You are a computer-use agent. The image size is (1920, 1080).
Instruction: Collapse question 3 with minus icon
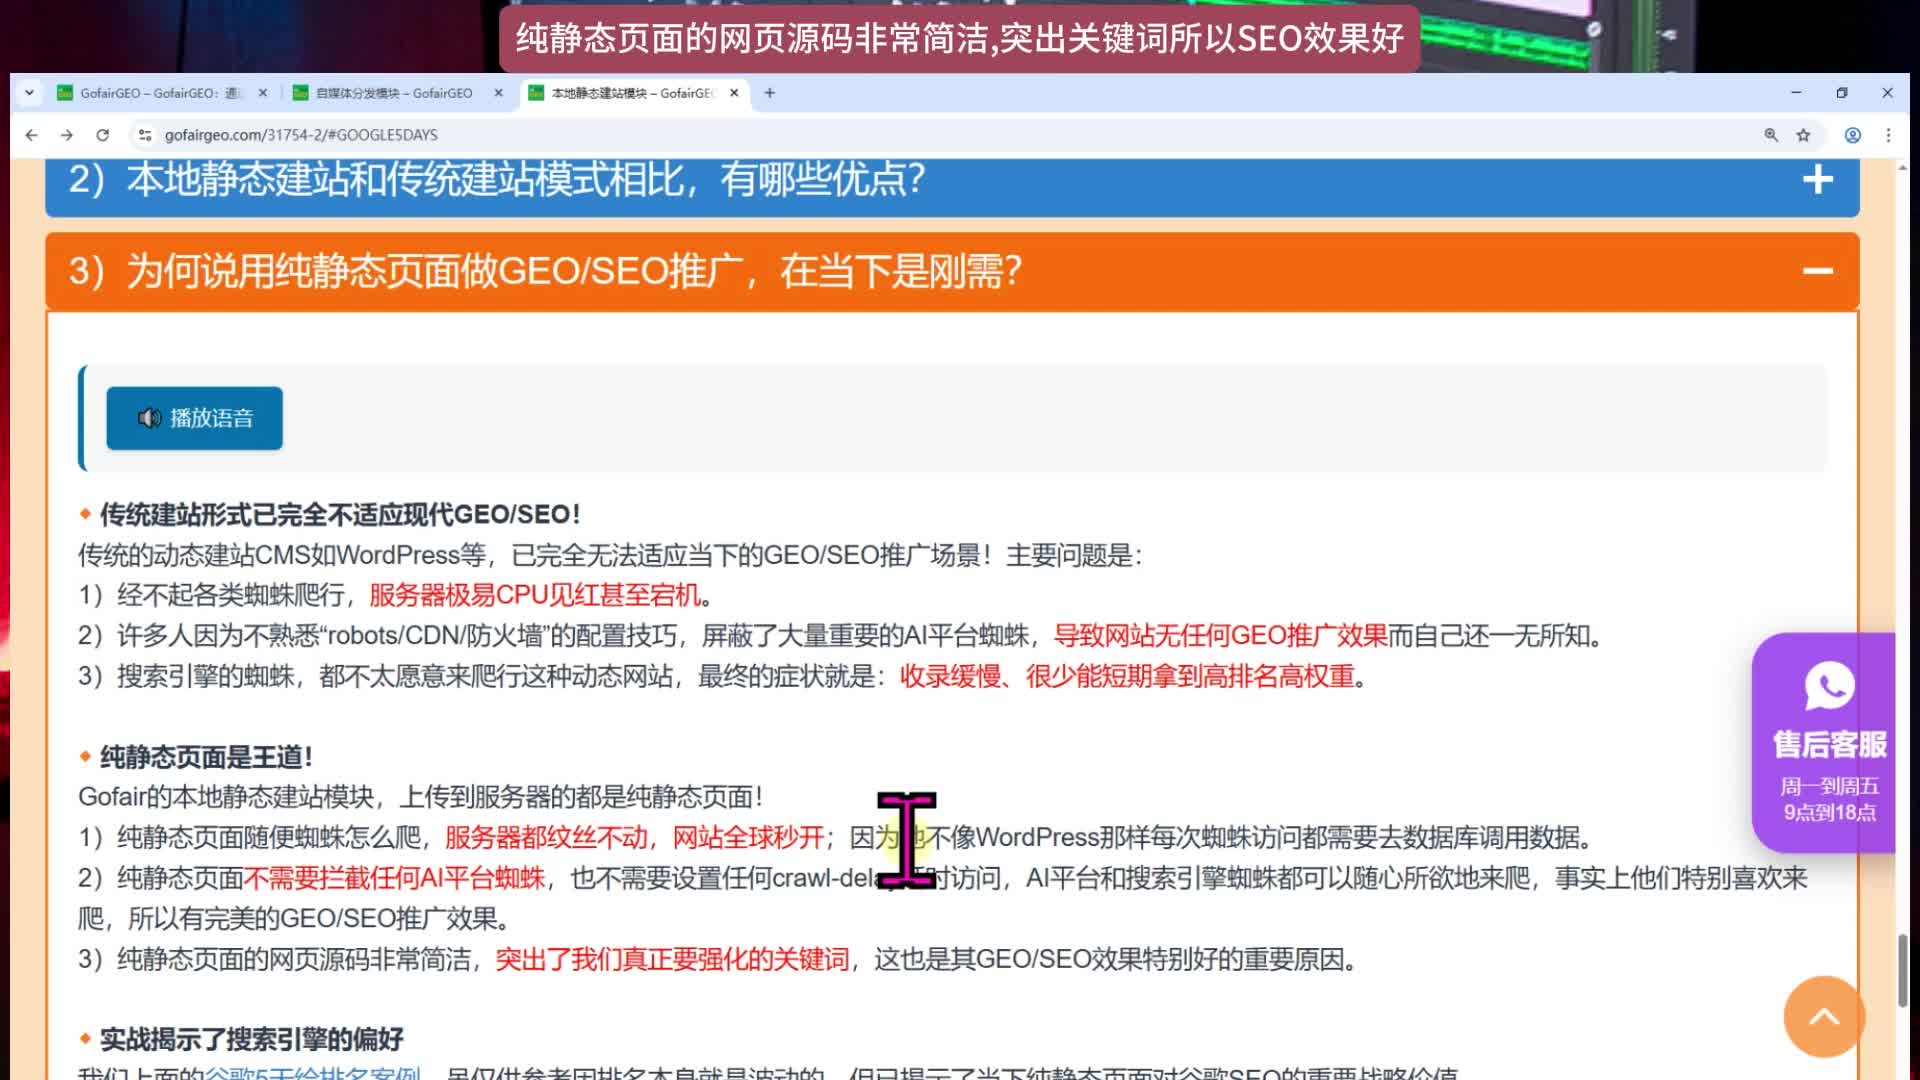click(1817, 271)
